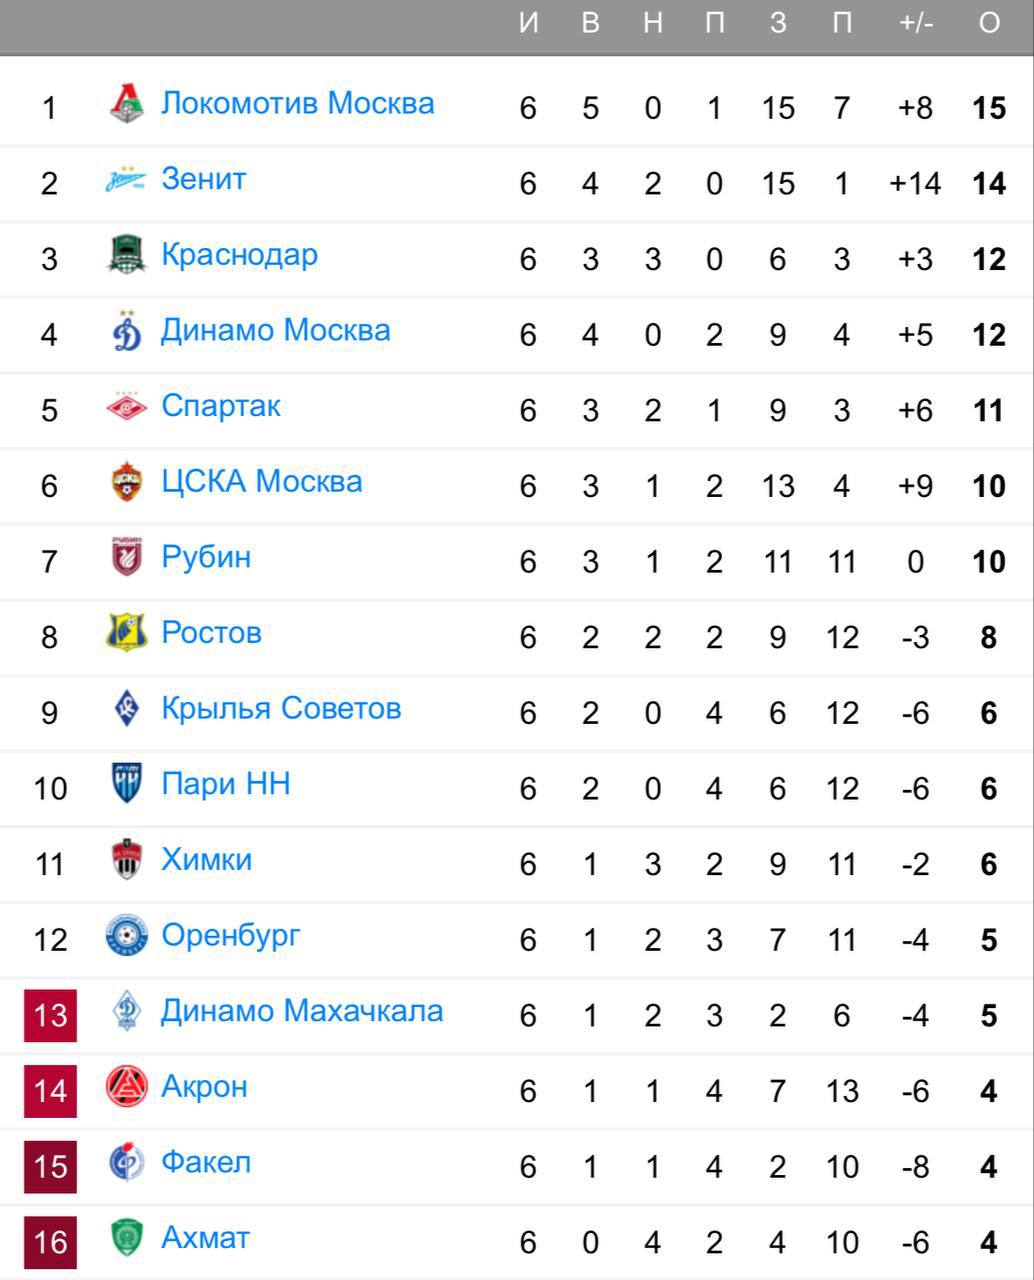
Task: Sort by the +/- goal difference header
Action: (x=915, y=24)
